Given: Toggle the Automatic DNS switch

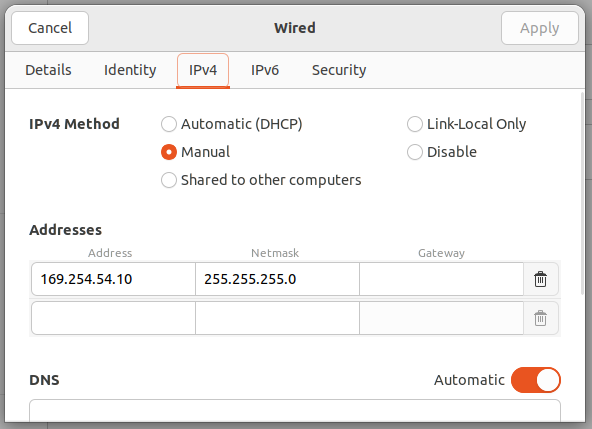Looking at the screenshot, I should (536, 380).
